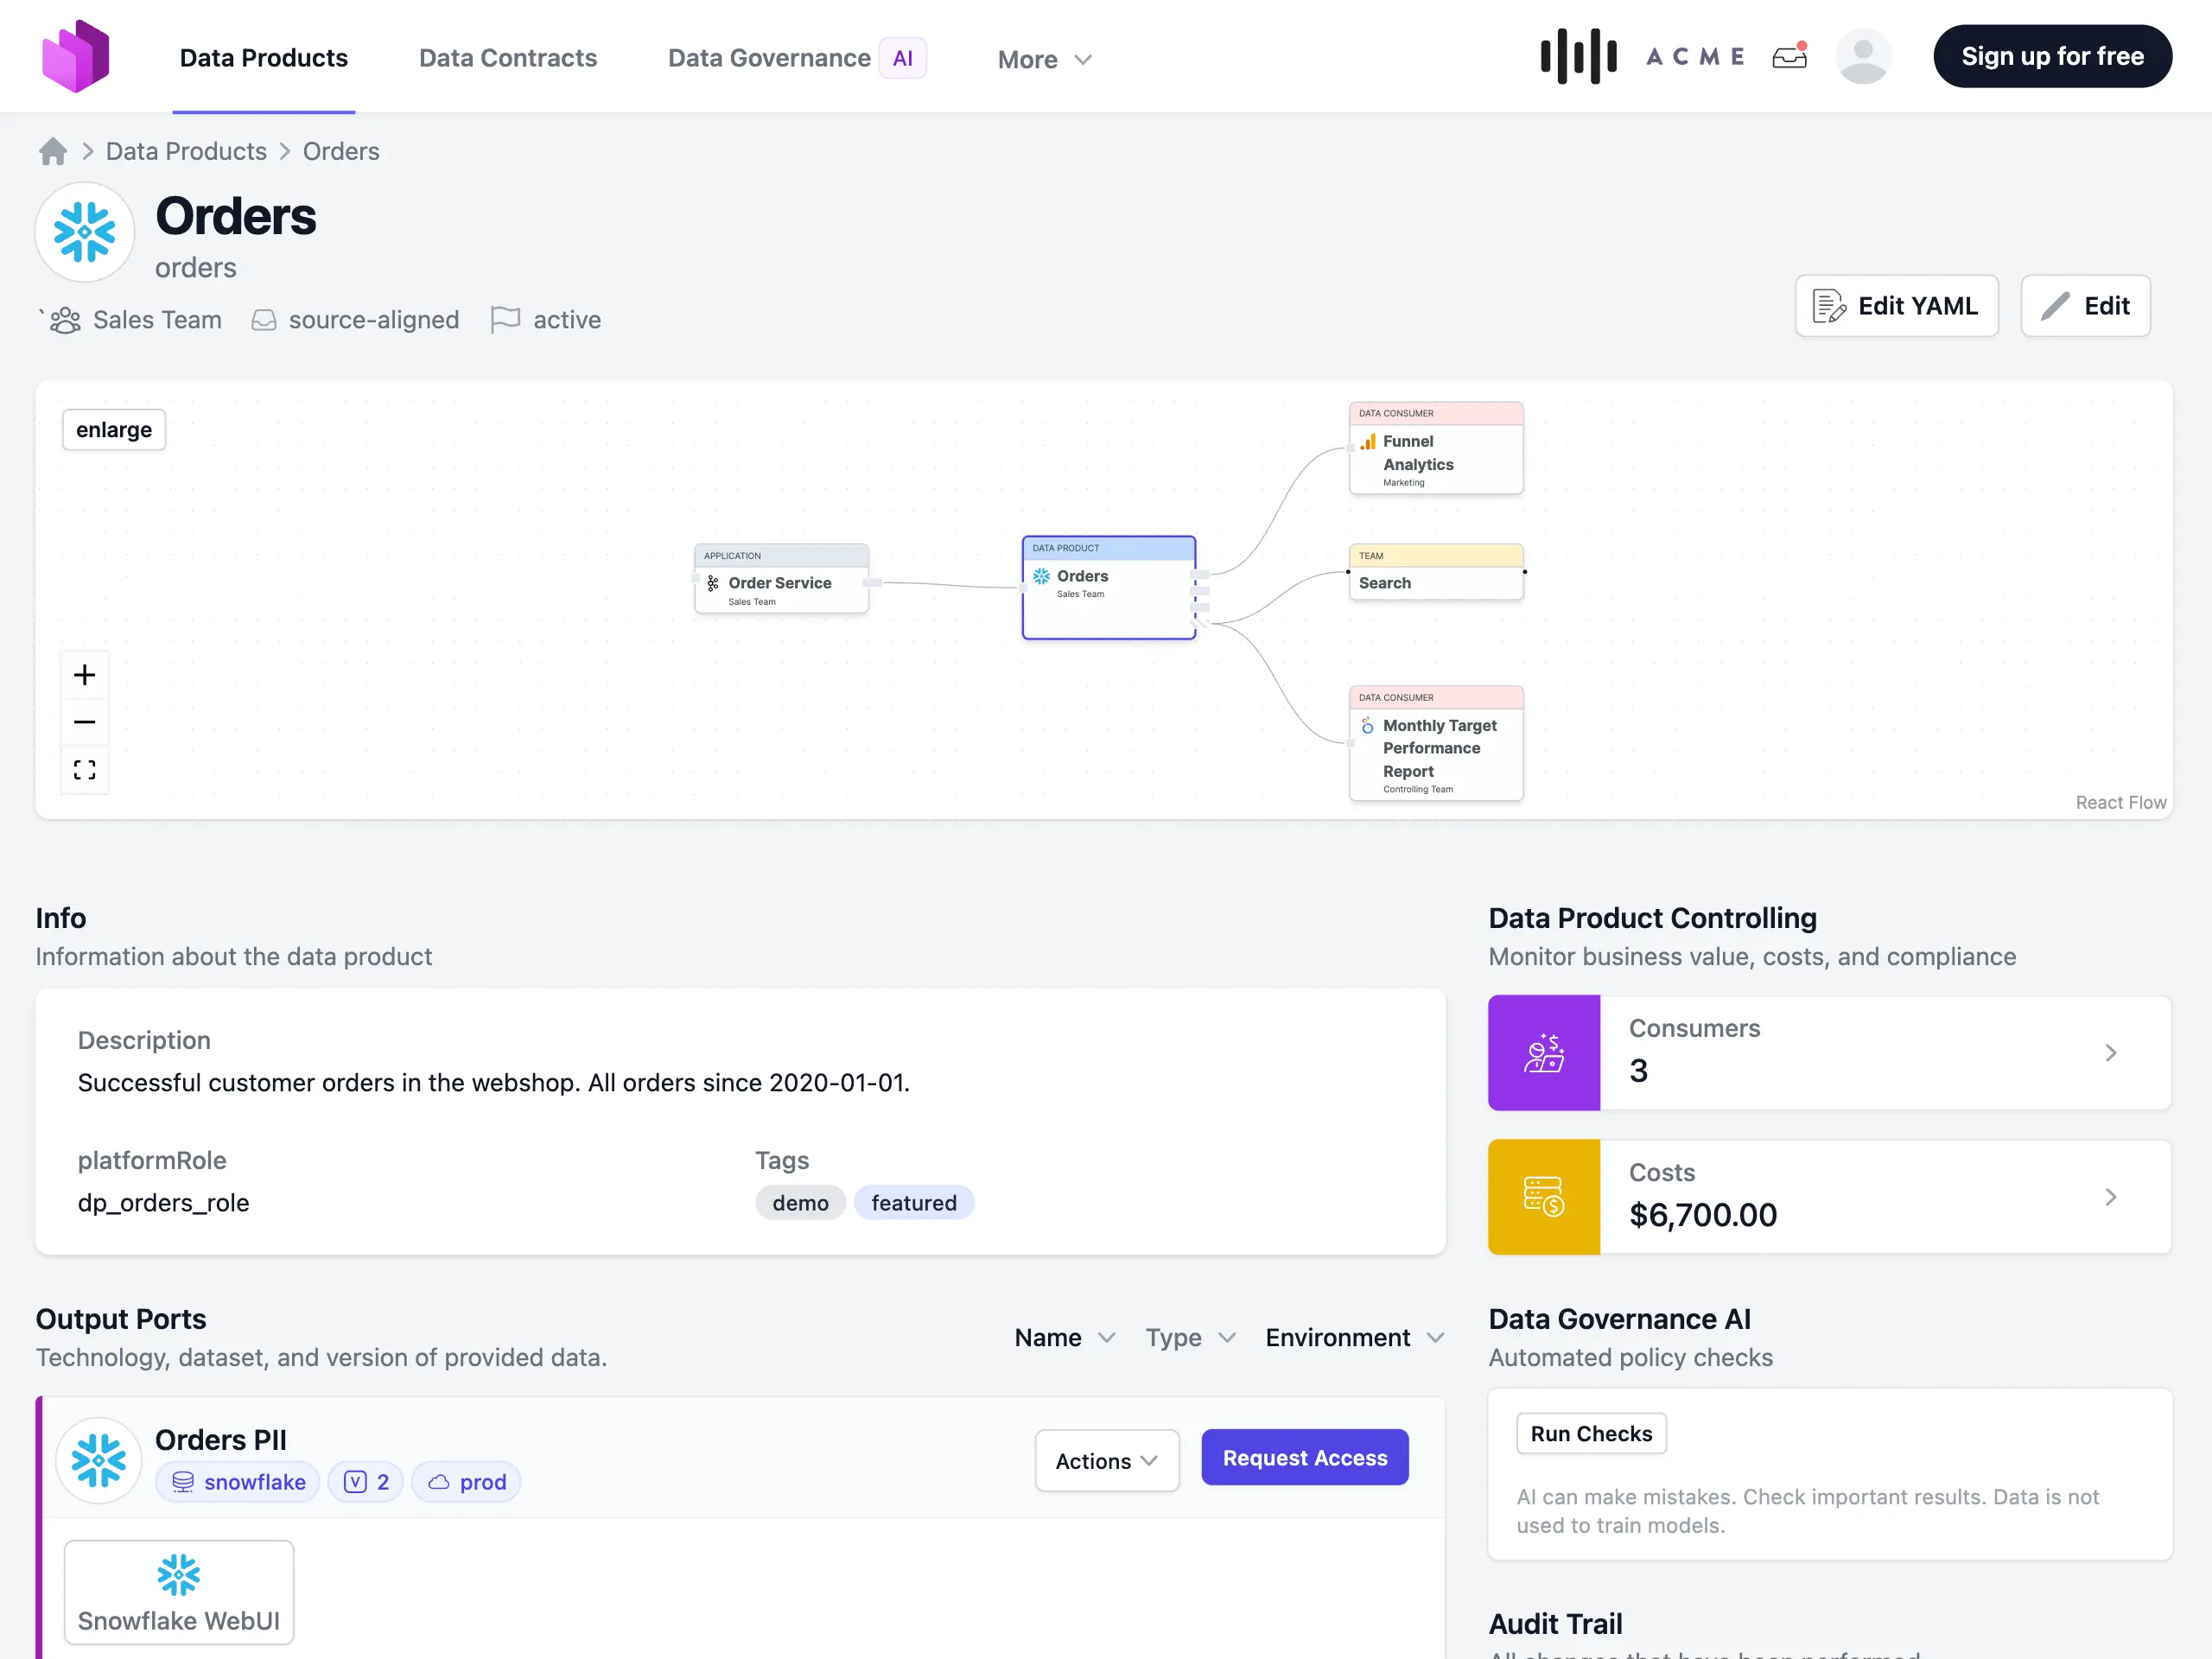Viewport: 2212px width, 1659px height.
Task: Click the Snowflake WebUI icon tile
Action: tap(178, 1592)
